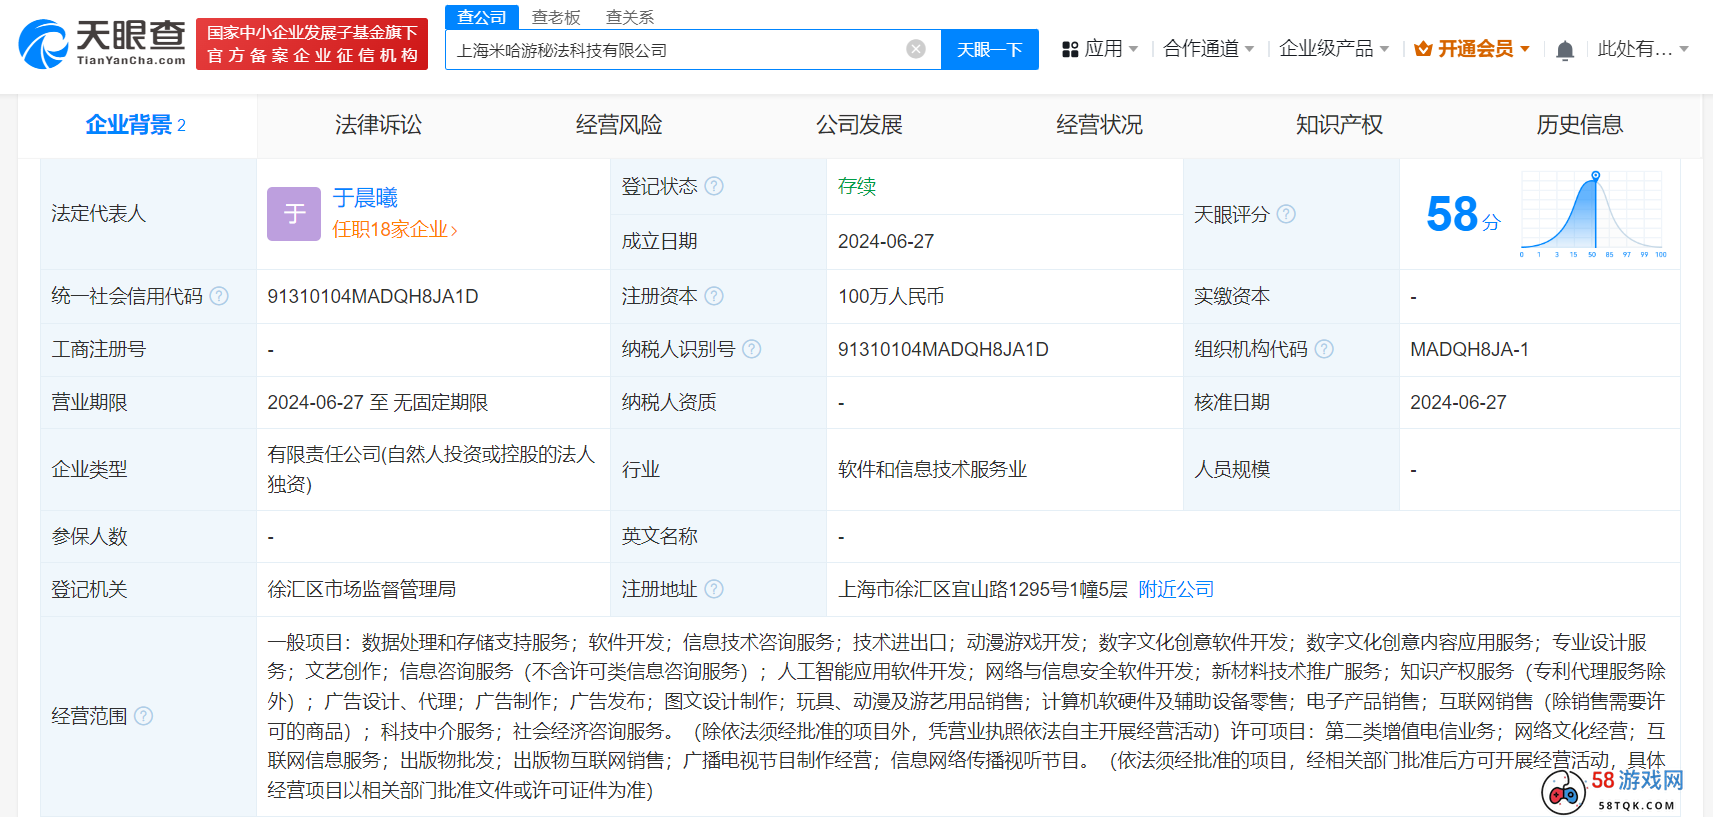Open legal representative 于晨曦 link
The width and height of the screenshot is (1713, 817).
click(365, 198)
